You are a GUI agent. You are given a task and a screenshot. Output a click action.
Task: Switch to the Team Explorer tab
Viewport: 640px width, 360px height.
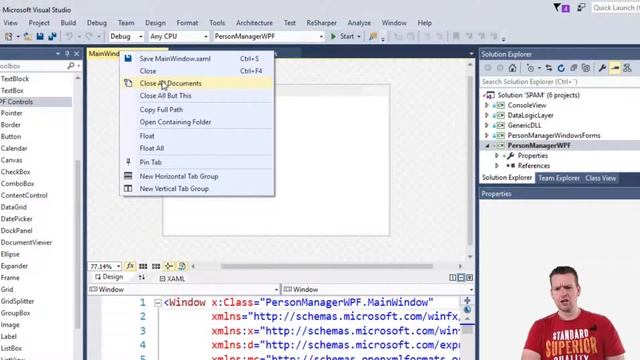point(559,178)
